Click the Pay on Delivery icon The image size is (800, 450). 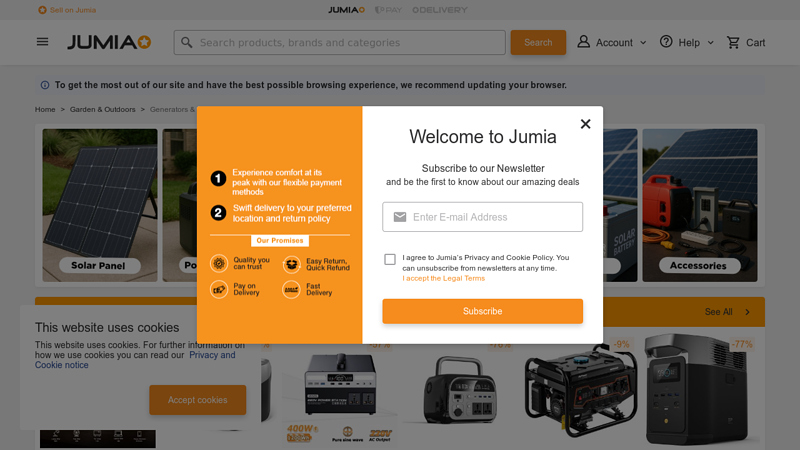[x=219, y=289]
